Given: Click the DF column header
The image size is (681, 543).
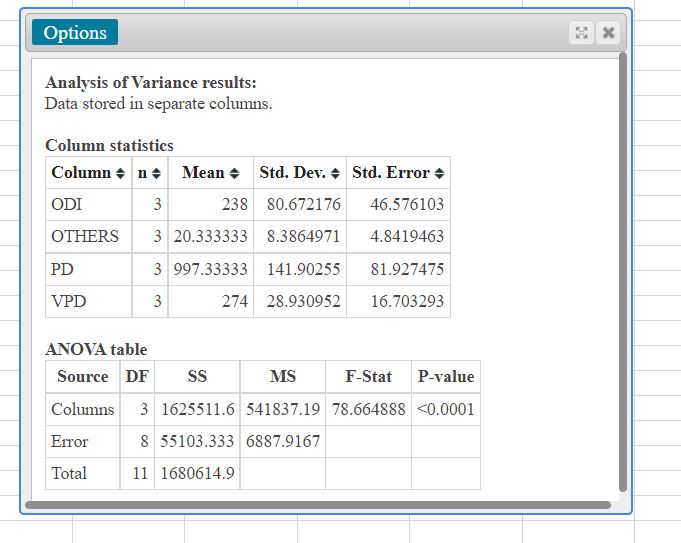Looking at the screenshot, I should 137,377.
